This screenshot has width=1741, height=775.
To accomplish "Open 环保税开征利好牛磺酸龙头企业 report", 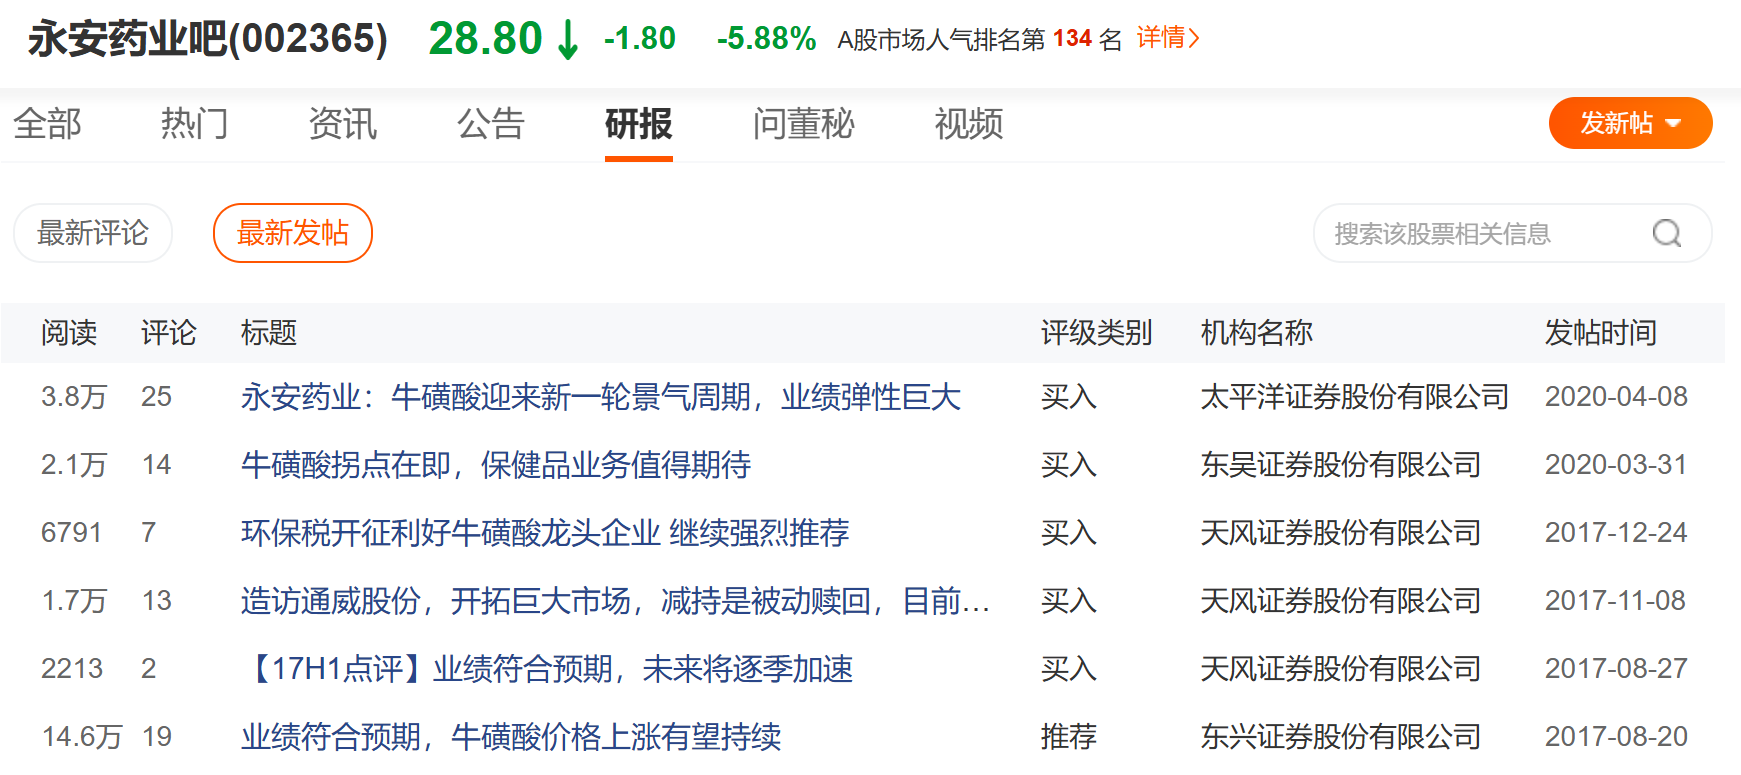I will [x=545, y=533].
